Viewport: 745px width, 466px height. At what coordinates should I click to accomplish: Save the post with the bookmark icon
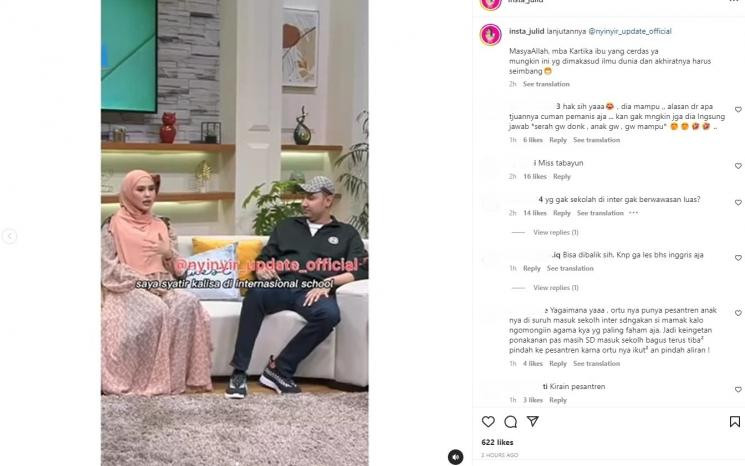735,421
